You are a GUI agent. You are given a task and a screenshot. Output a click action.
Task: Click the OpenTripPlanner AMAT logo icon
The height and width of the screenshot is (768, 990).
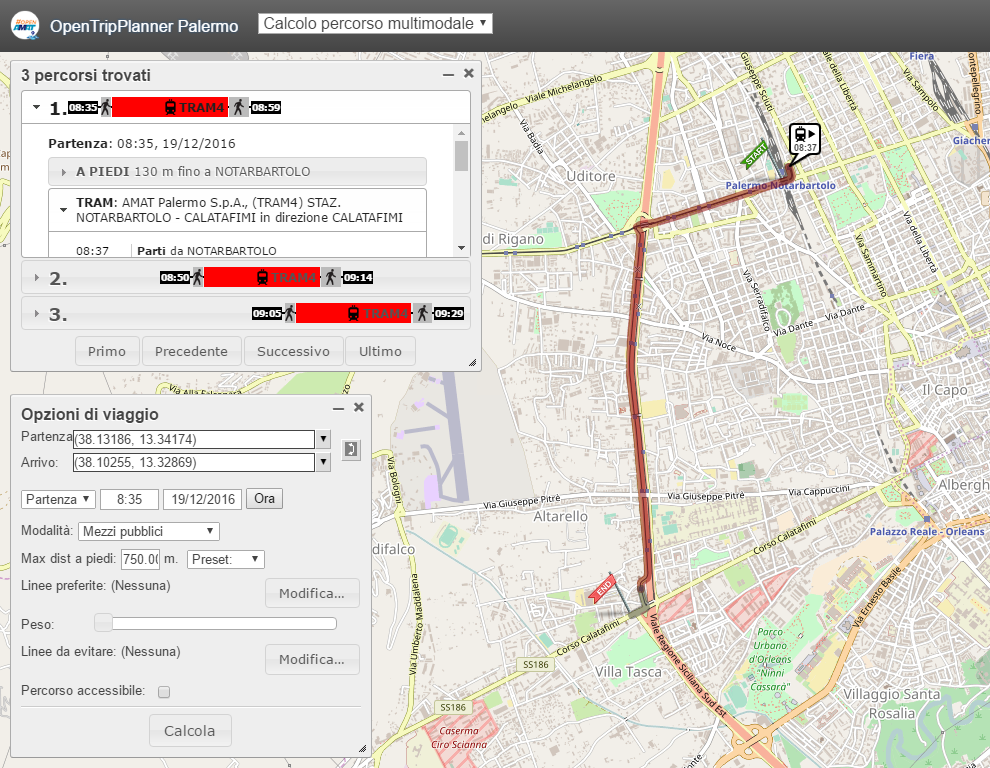[25, 26]
